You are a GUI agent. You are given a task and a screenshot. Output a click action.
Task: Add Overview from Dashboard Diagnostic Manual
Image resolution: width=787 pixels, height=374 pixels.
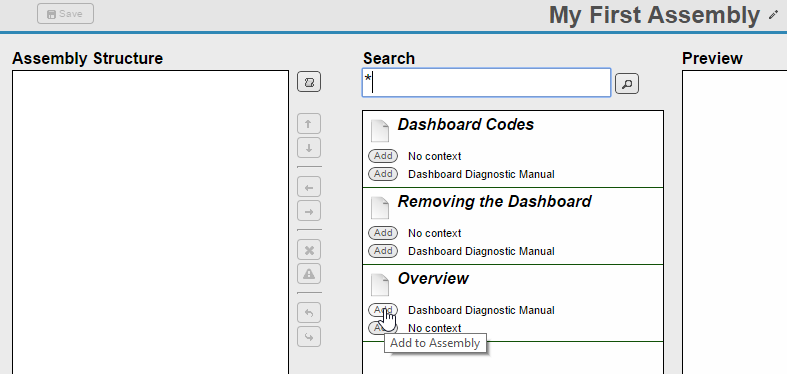pos(383,310)
